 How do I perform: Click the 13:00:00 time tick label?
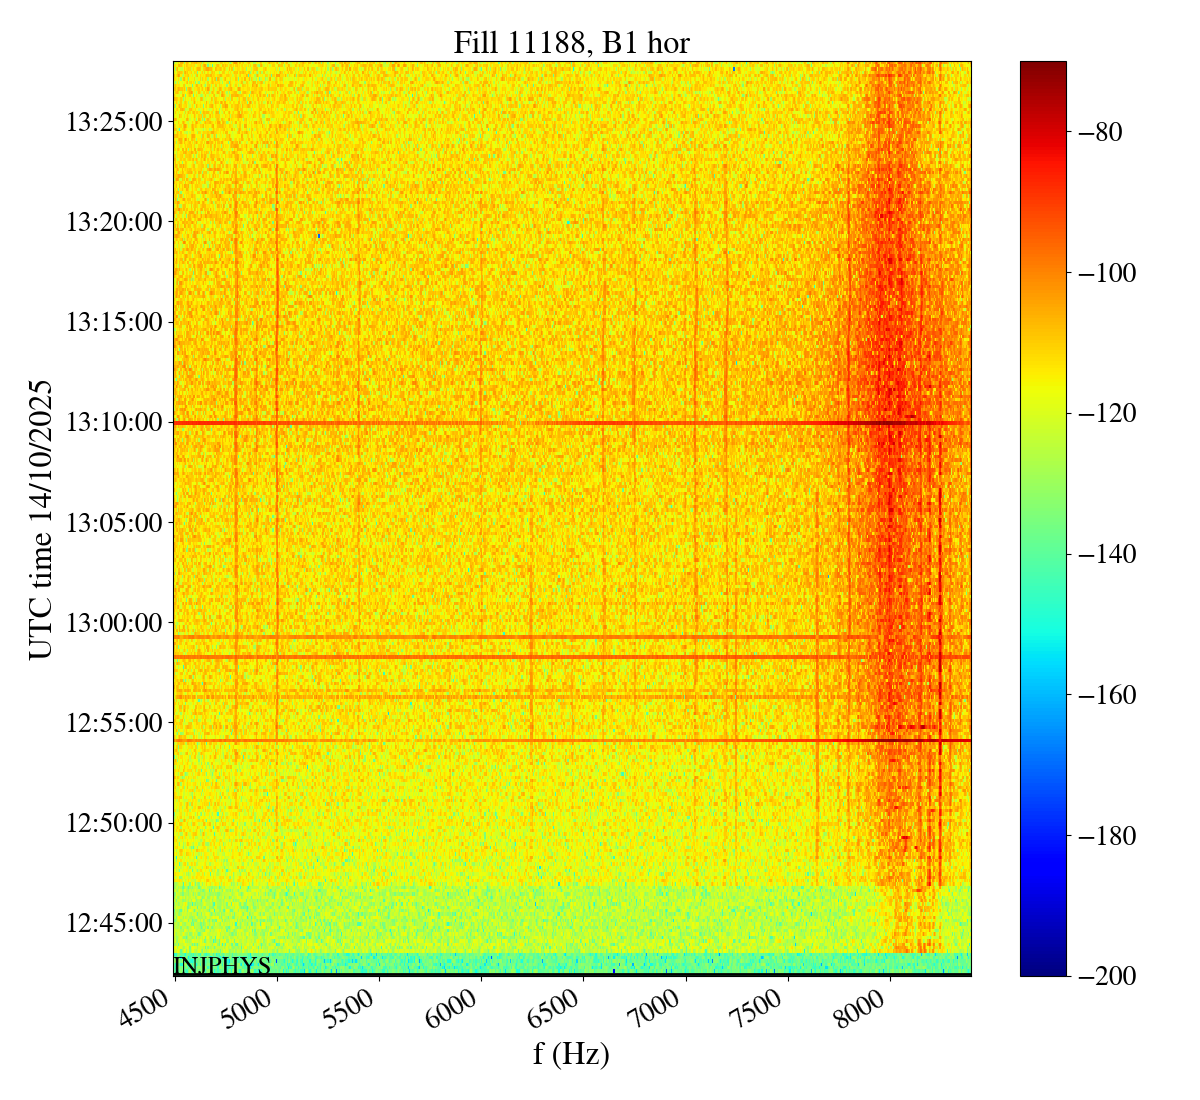click(113, 623)
